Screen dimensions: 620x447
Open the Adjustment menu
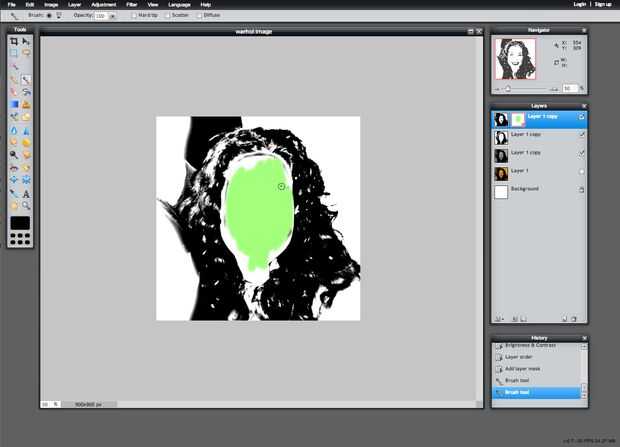coord(104,5)
